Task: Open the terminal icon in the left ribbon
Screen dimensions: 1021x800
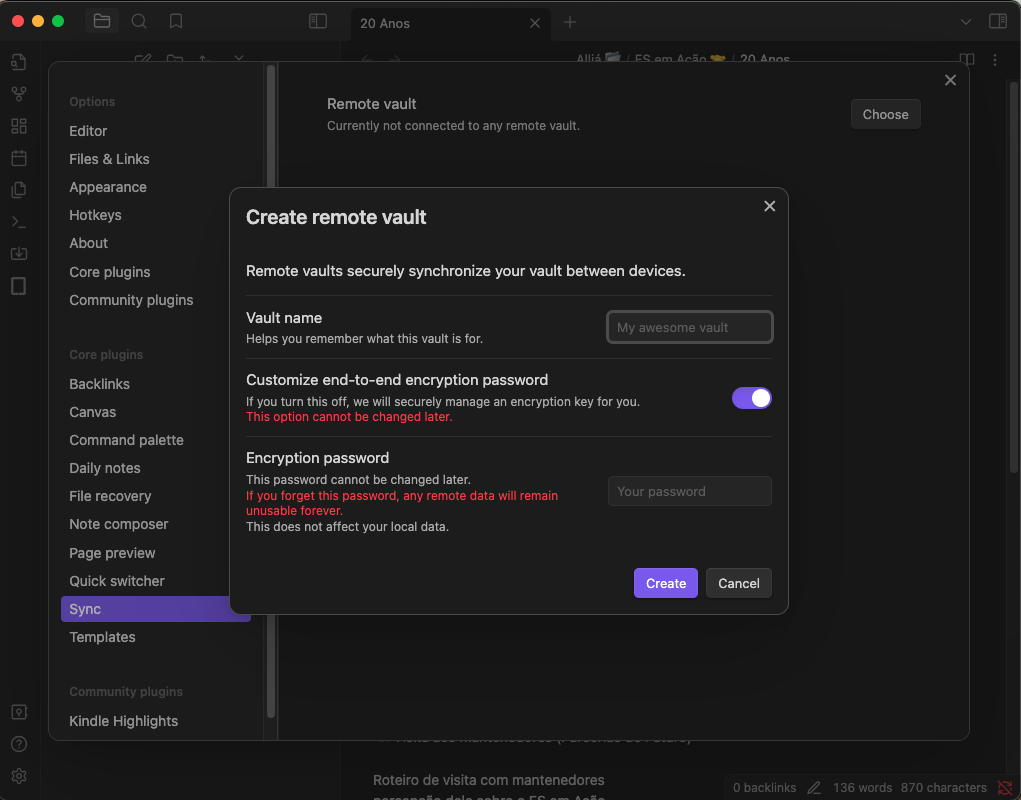Action: click(x=18, y=221)
